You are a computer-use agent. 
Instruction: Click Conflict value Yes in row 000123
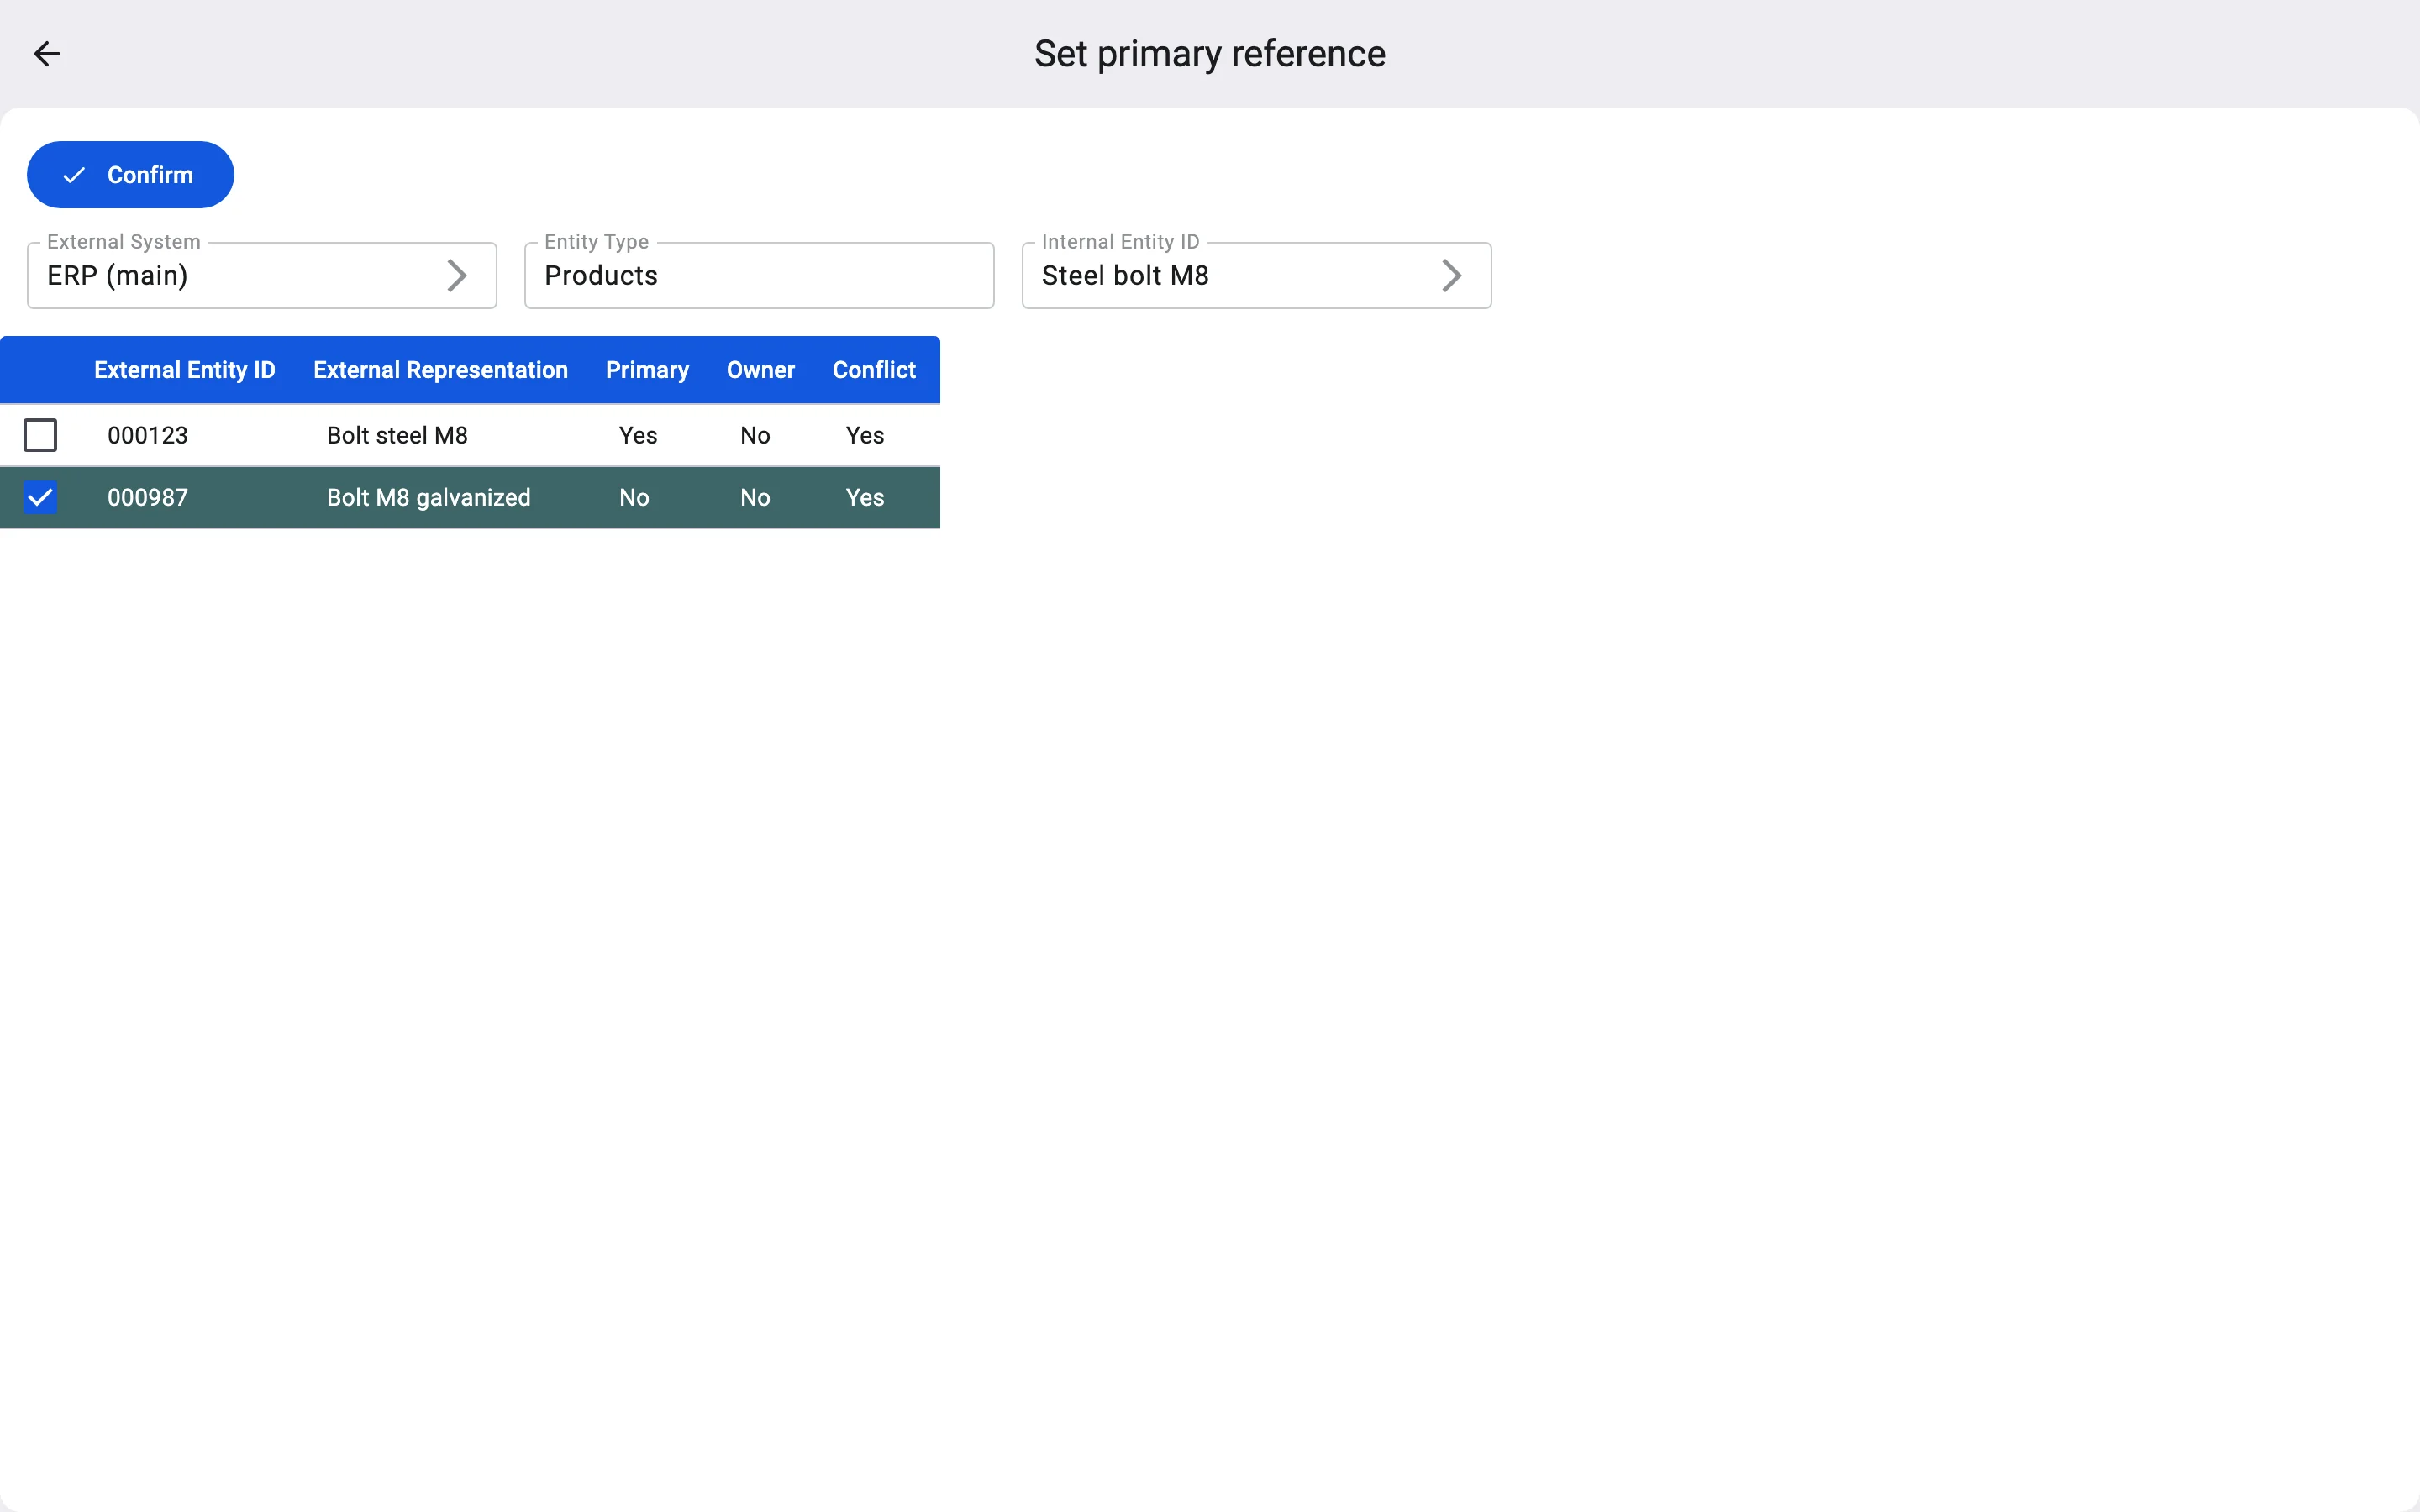(865, 435)
